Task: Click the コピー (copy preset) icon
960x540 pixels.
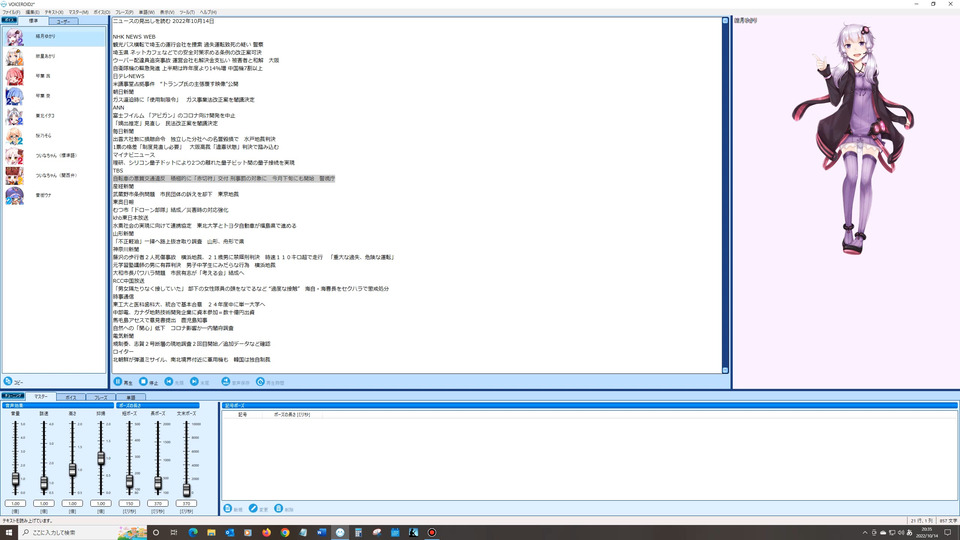Action: [x=8, y=381]
